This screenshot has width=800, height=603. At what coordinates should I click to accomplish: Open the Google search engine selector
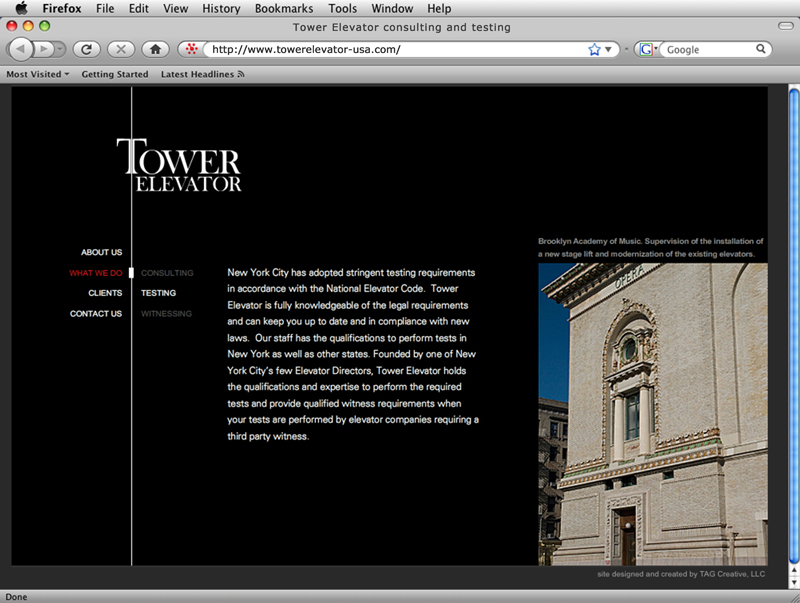coord(647,49)
